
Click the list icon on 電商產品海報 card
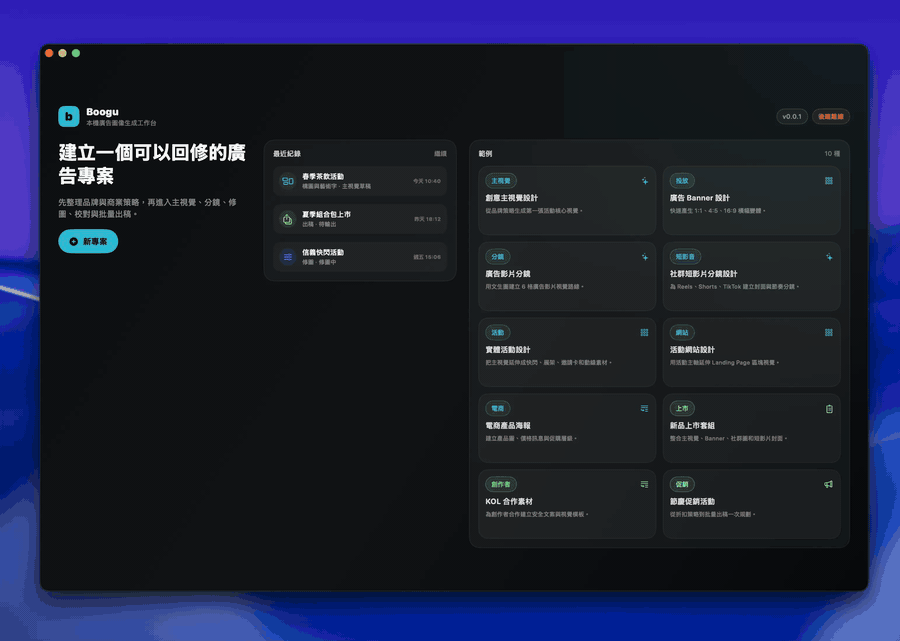pos(645,409)
